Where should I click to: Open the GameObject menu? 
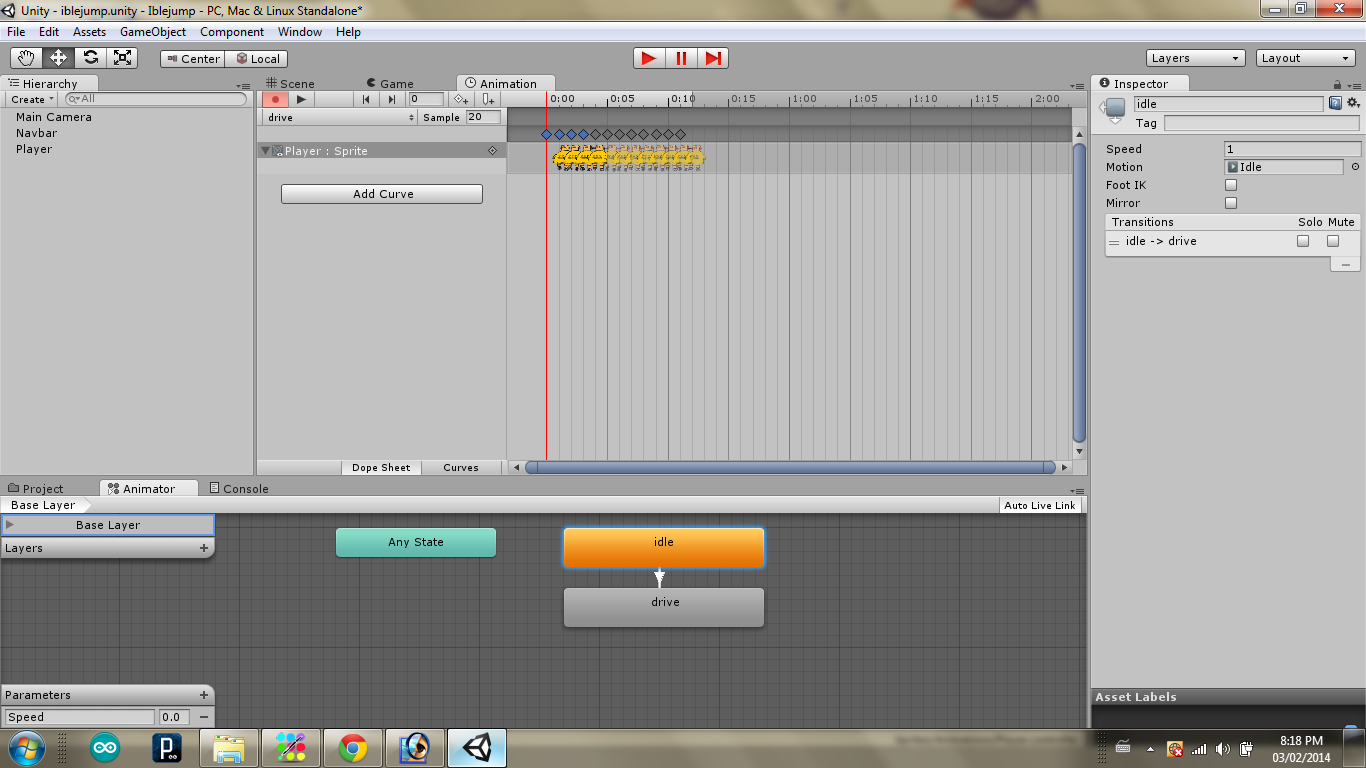[x=153, y=32]
